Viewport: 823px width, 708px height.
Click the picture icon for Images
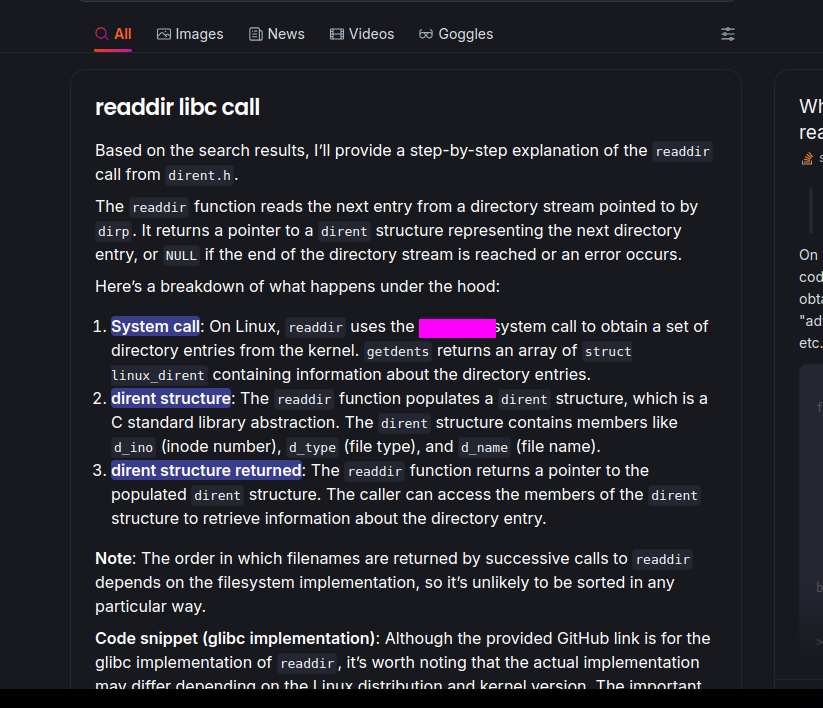(164, 34)
